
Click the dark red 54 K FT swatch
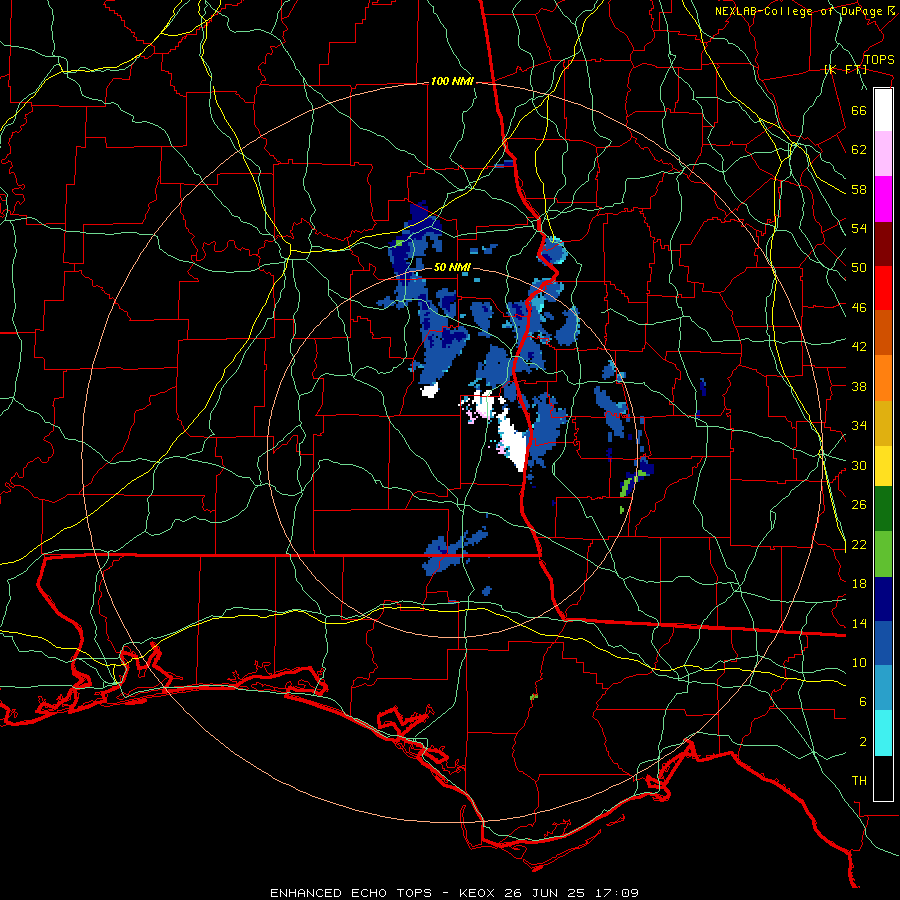(x=883, y=244)
